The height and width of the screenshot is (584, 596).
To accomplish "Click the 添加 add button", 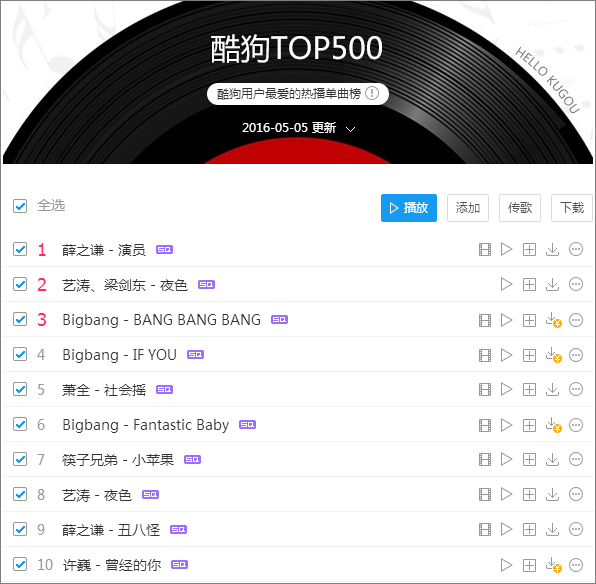I will click(468, 208).
